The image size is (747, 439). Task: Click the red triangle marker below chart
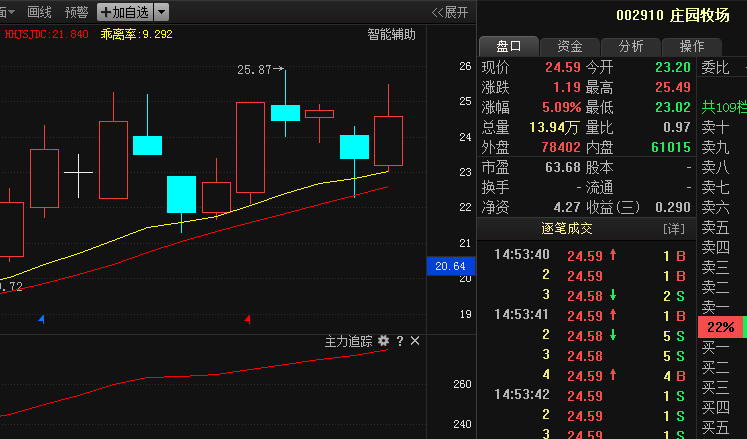click(x=247, y=318)
